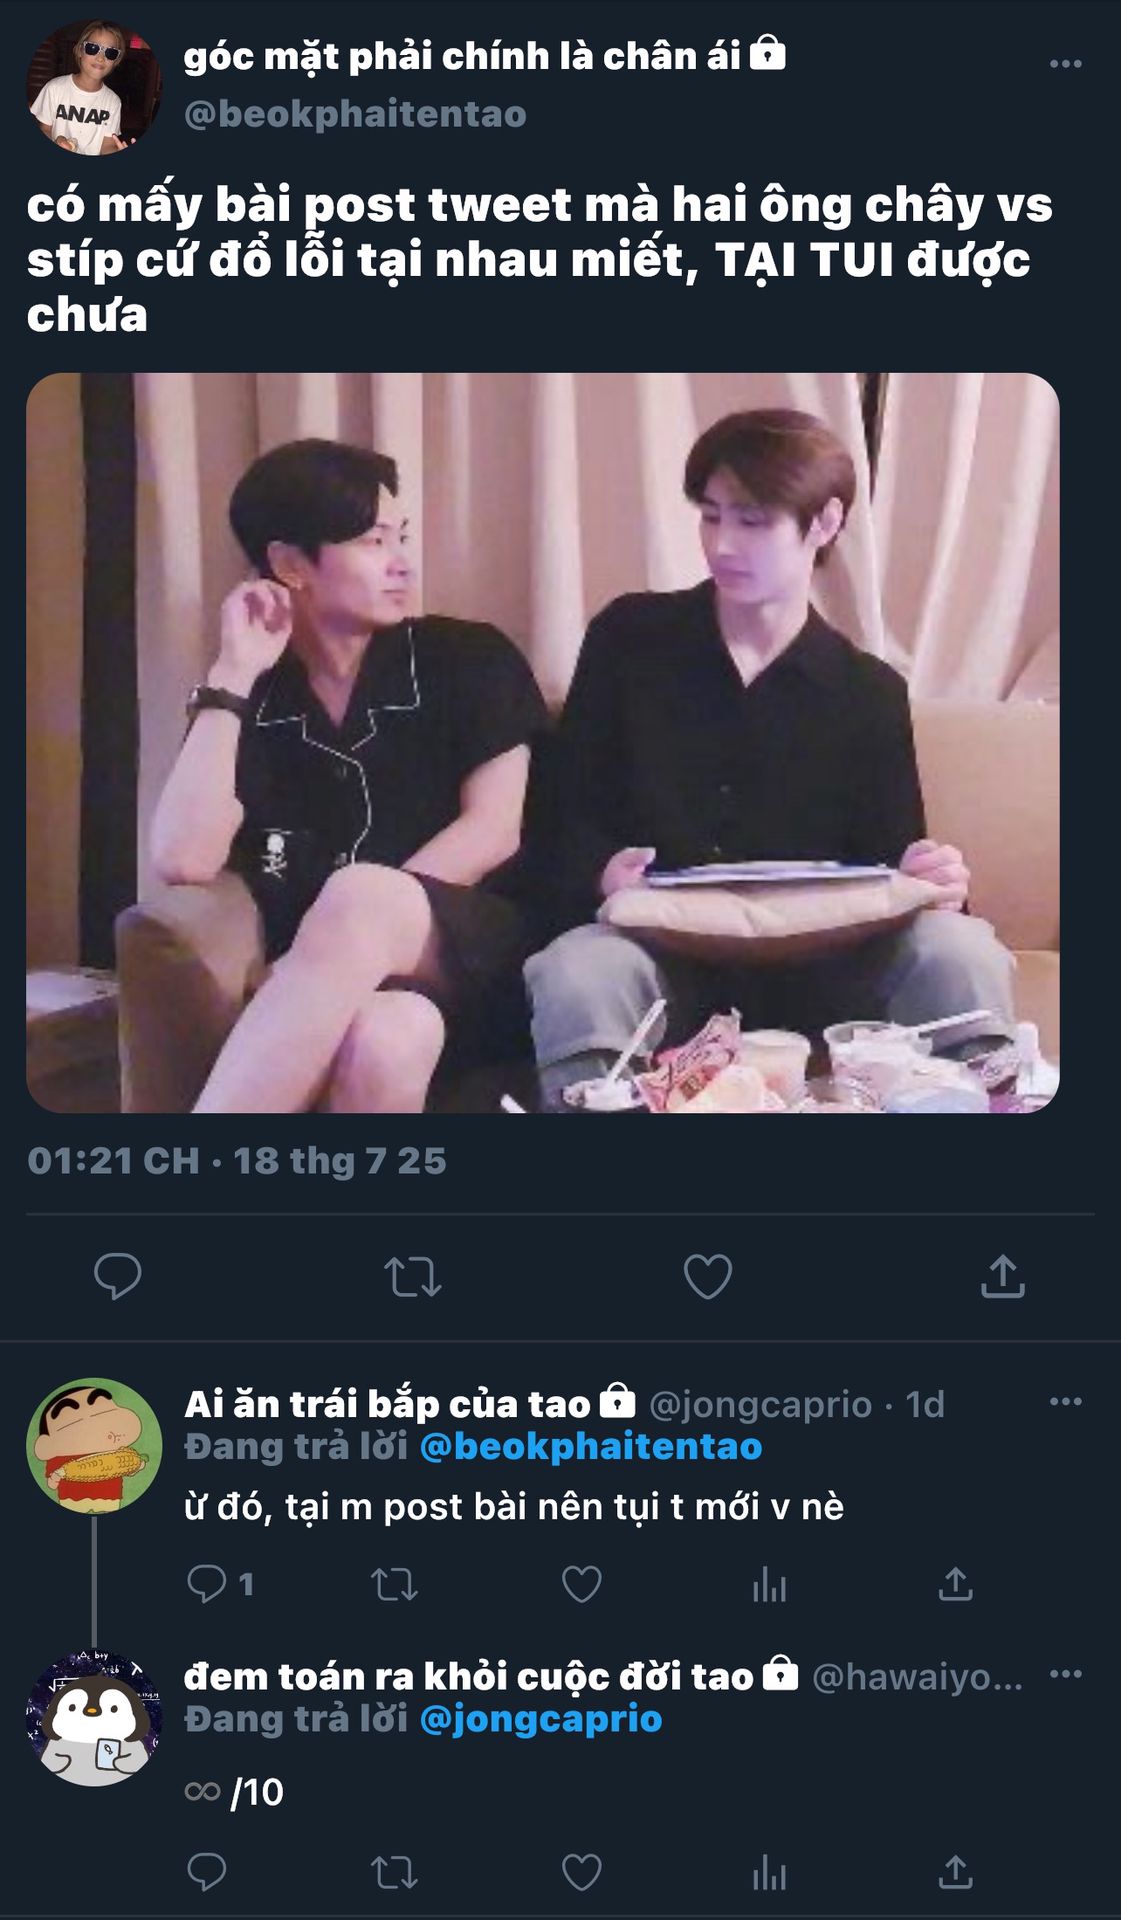Retweet jongcaprio's reply
The width and height of the screenshot is (1121, 1920).
(394, 1584)
